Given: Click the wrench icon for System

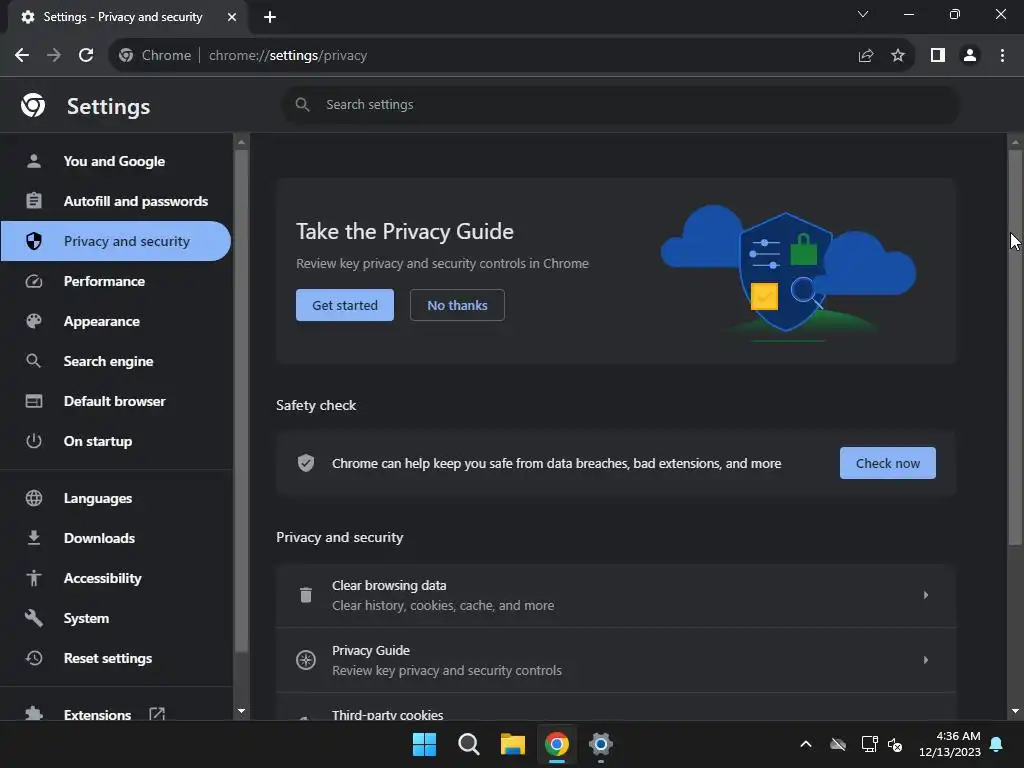Looking at the screenshot, I should (34, 618).
